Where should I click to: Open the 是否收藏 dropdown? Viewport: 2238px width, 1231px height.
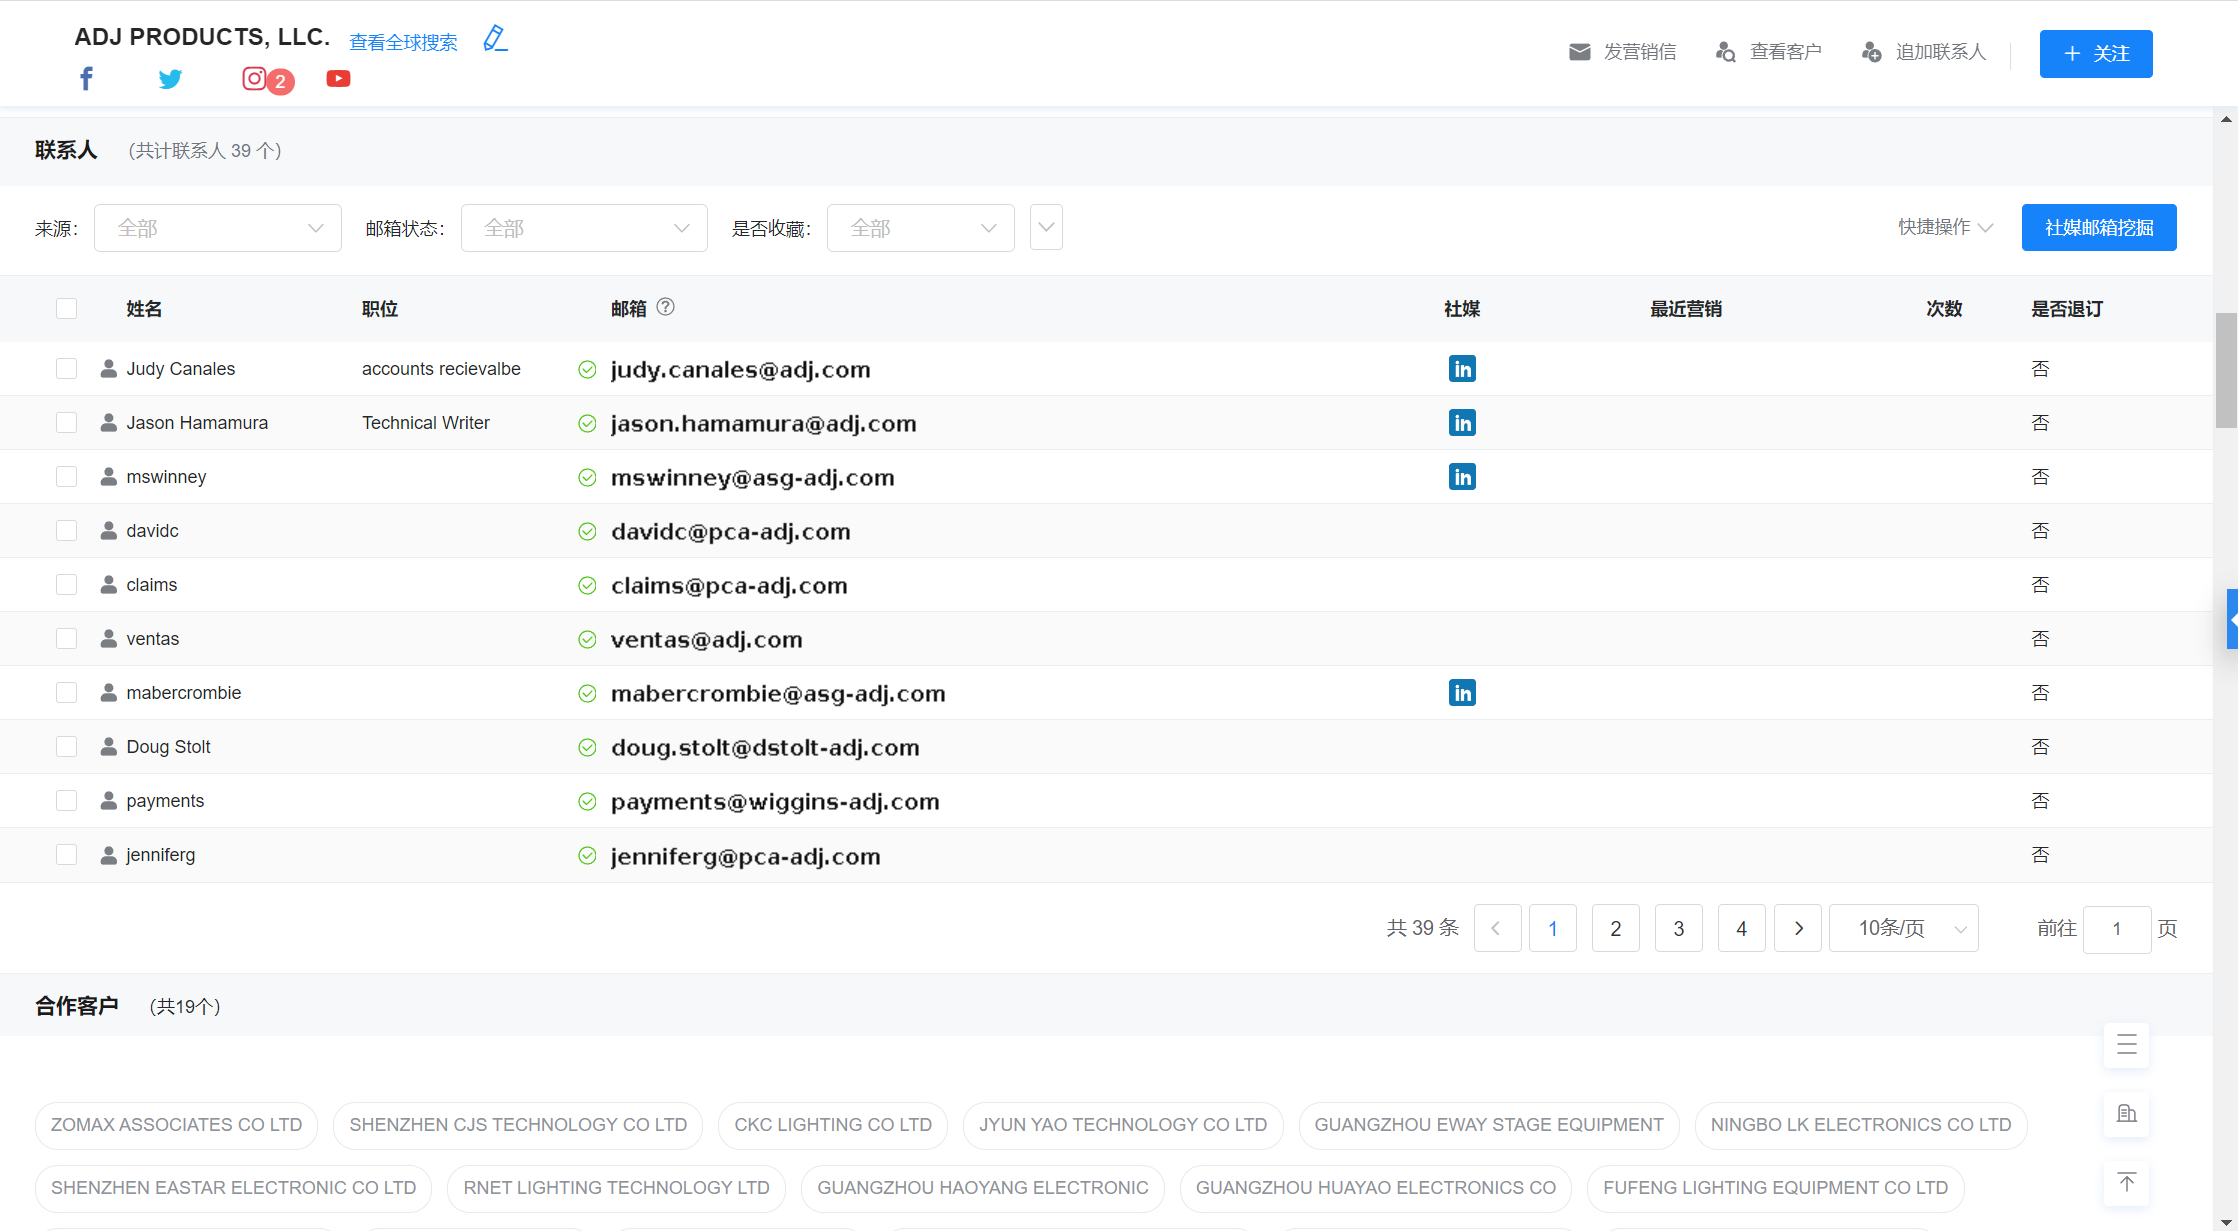[x=921, y=228]
